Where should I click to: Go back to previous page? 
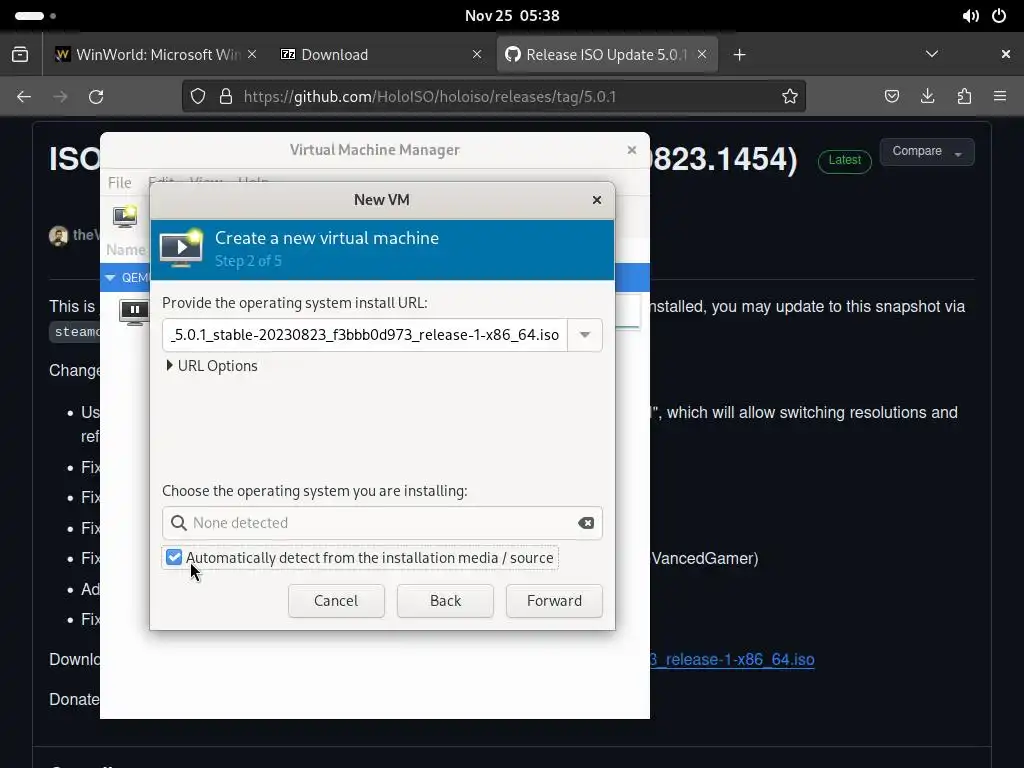(x=24, y=97)
